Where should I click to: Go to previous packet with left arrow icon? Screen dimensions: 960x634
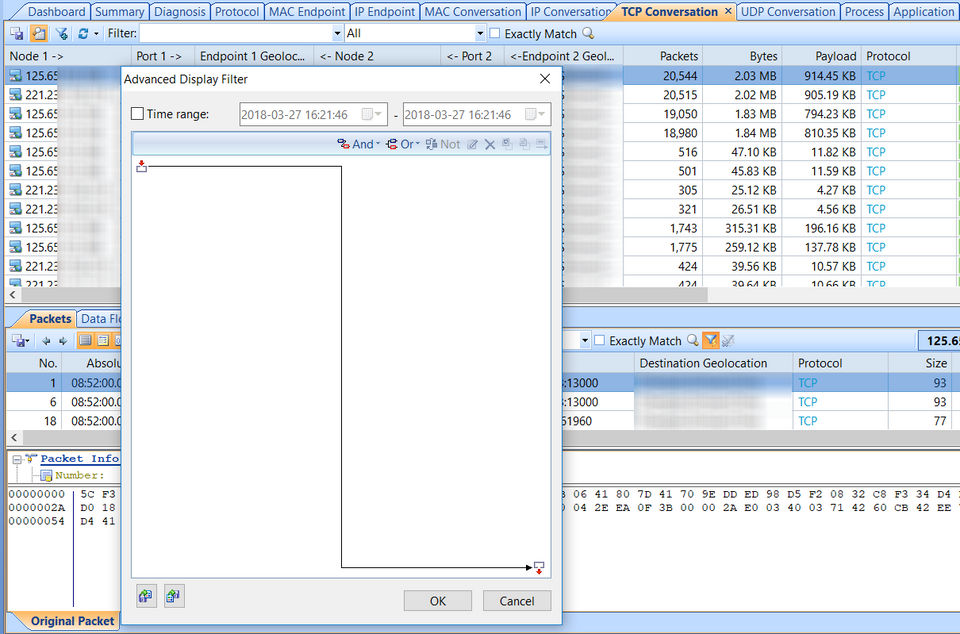46,341
